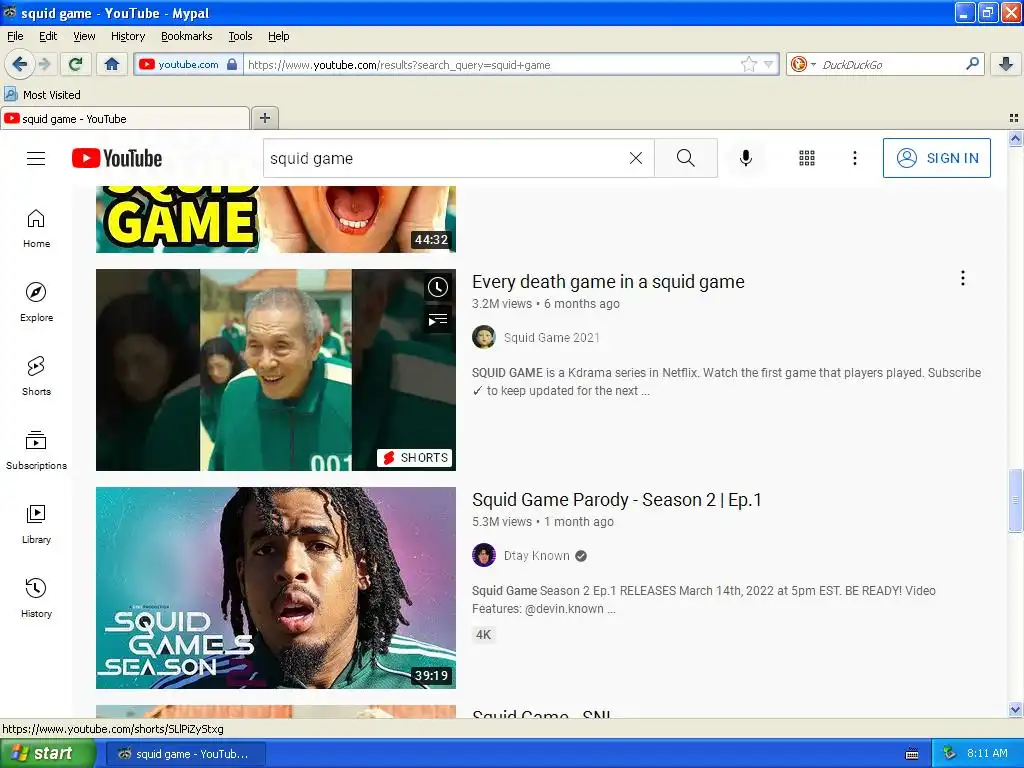
Task: Open Shorts in sidebar
Action: (37, 376)
